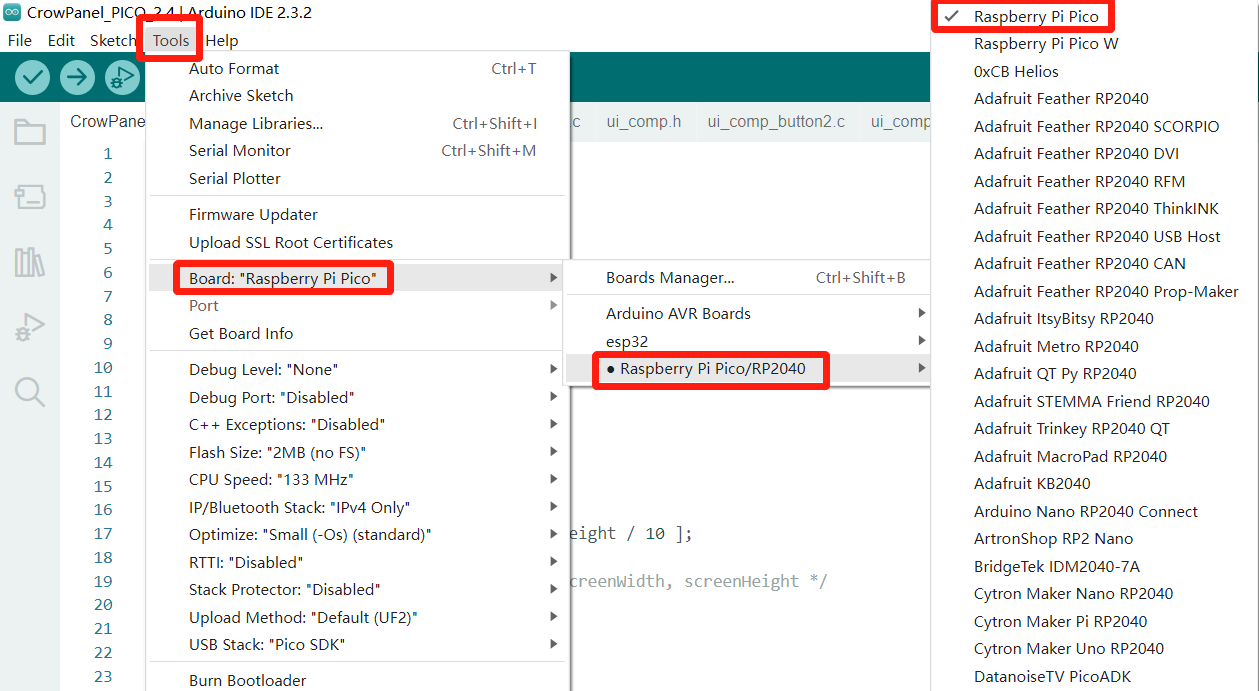This screenshot has height=691, width=1259.
Task: Expand the Board: "Raspberry Pi Pico" submenu
Action: (359, 279)
